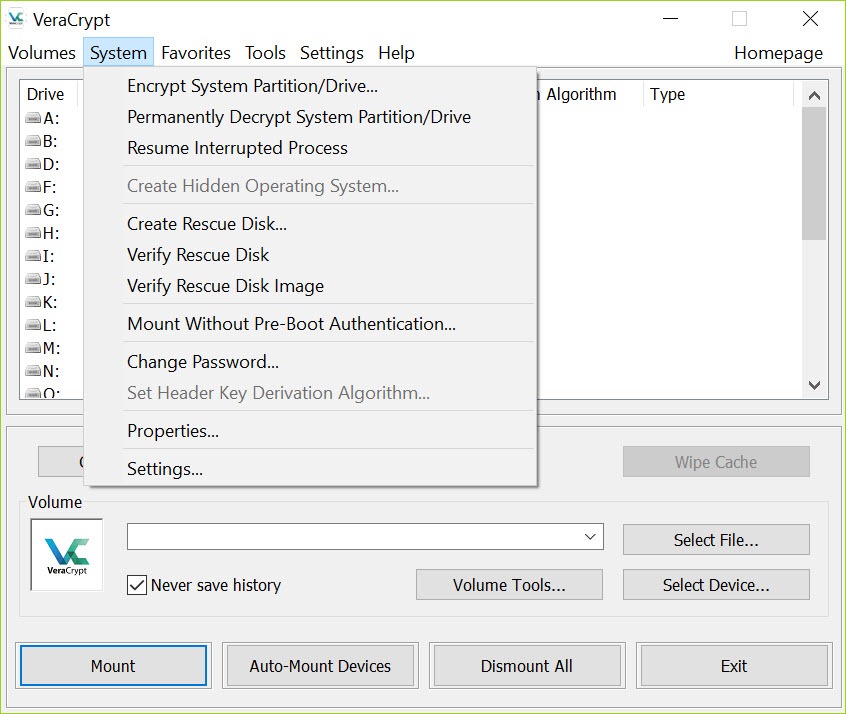
Task: Select drive F: icon in list
Action: coord(33,187)
